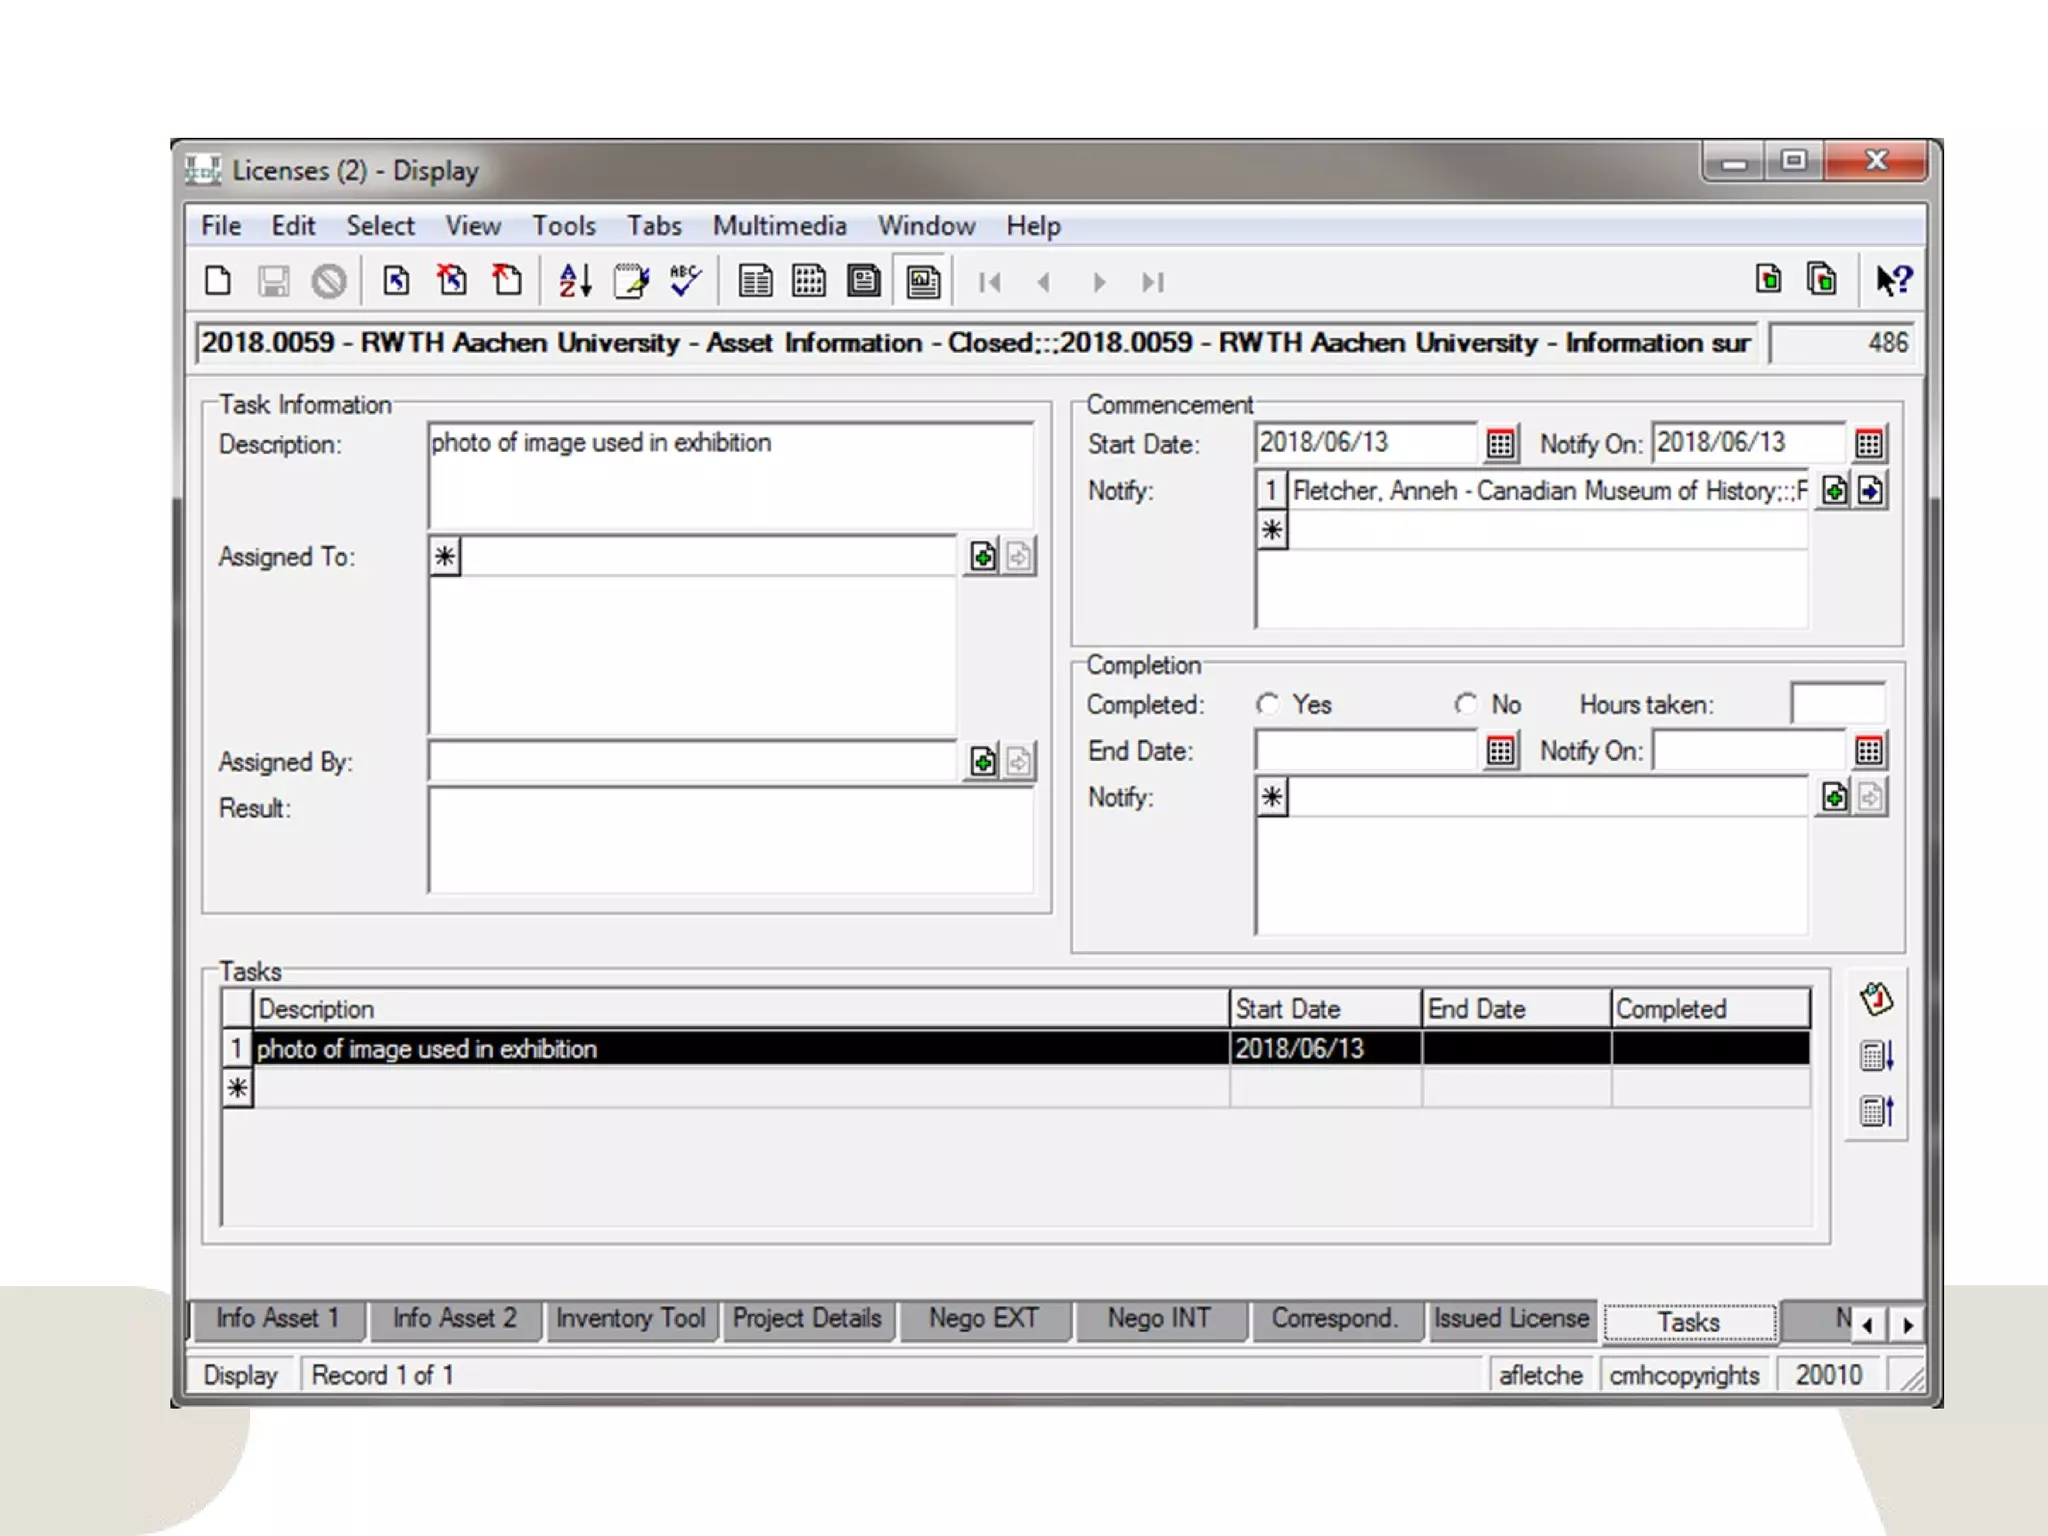Click the New record toolbar icon
The width and height of the screenshot is (2048, 1536).
click(218, 281)
